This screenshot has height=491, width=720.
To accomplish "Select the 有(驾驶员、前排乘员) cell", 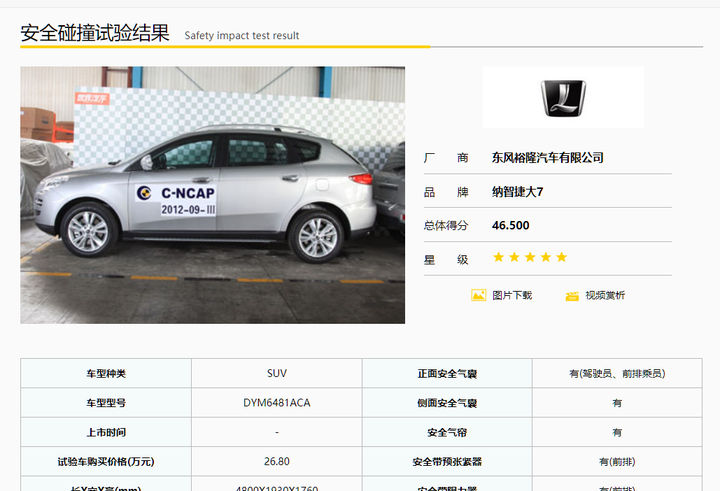I will point(617,373).
